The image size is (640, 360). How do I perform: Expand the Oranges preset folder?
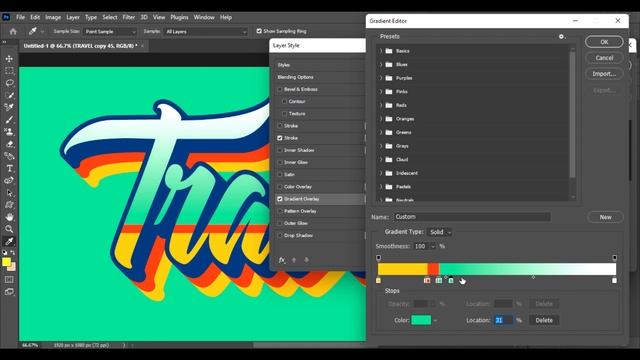381,119
